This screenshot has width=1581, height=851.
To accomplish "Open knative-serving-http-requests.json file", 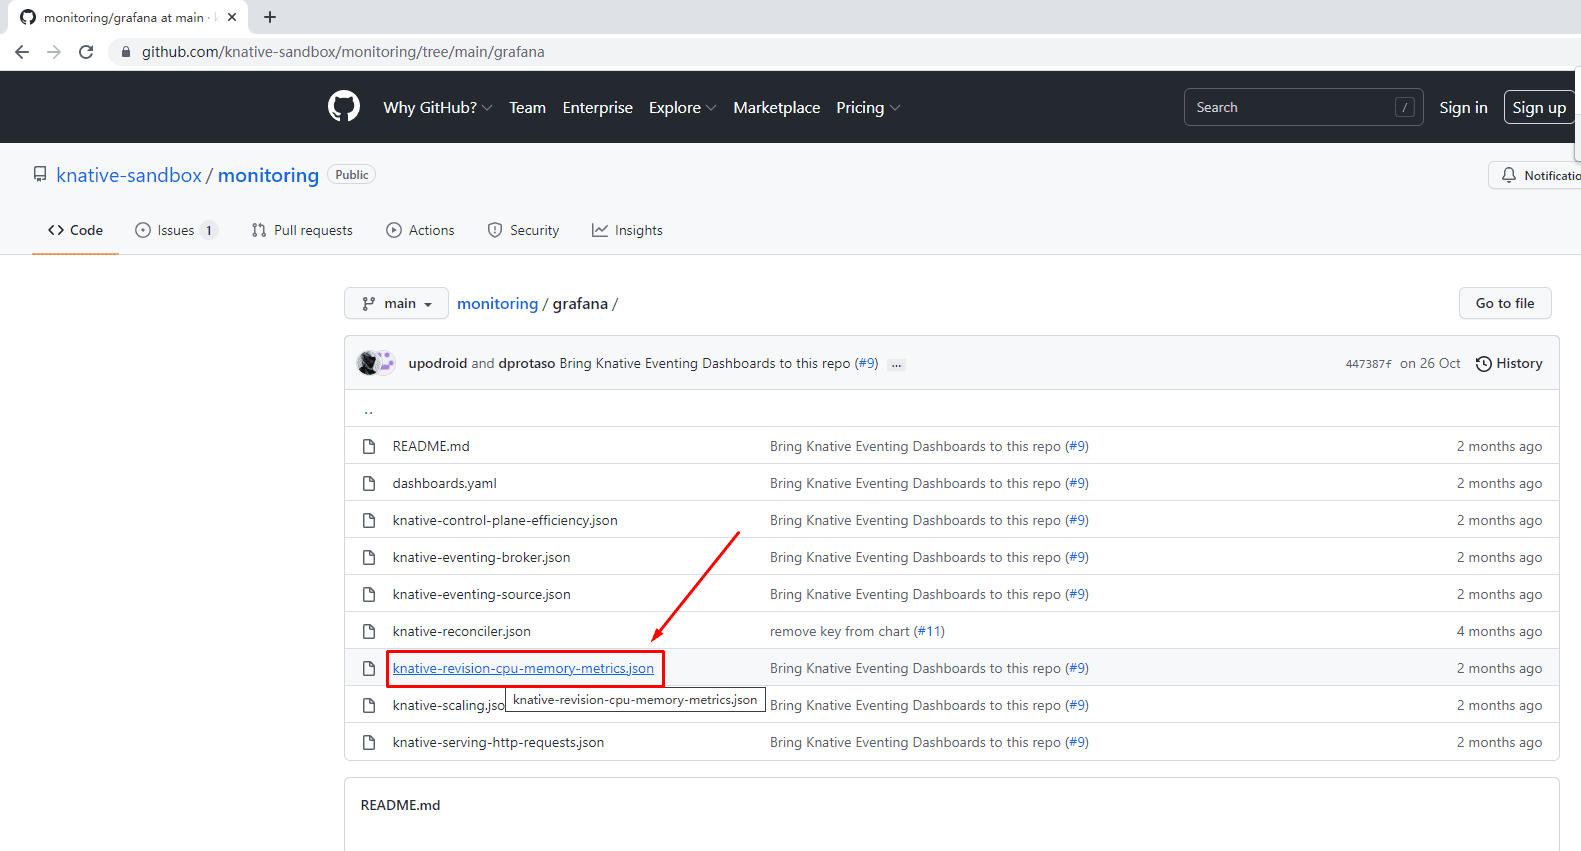I will tap(498, 742).
